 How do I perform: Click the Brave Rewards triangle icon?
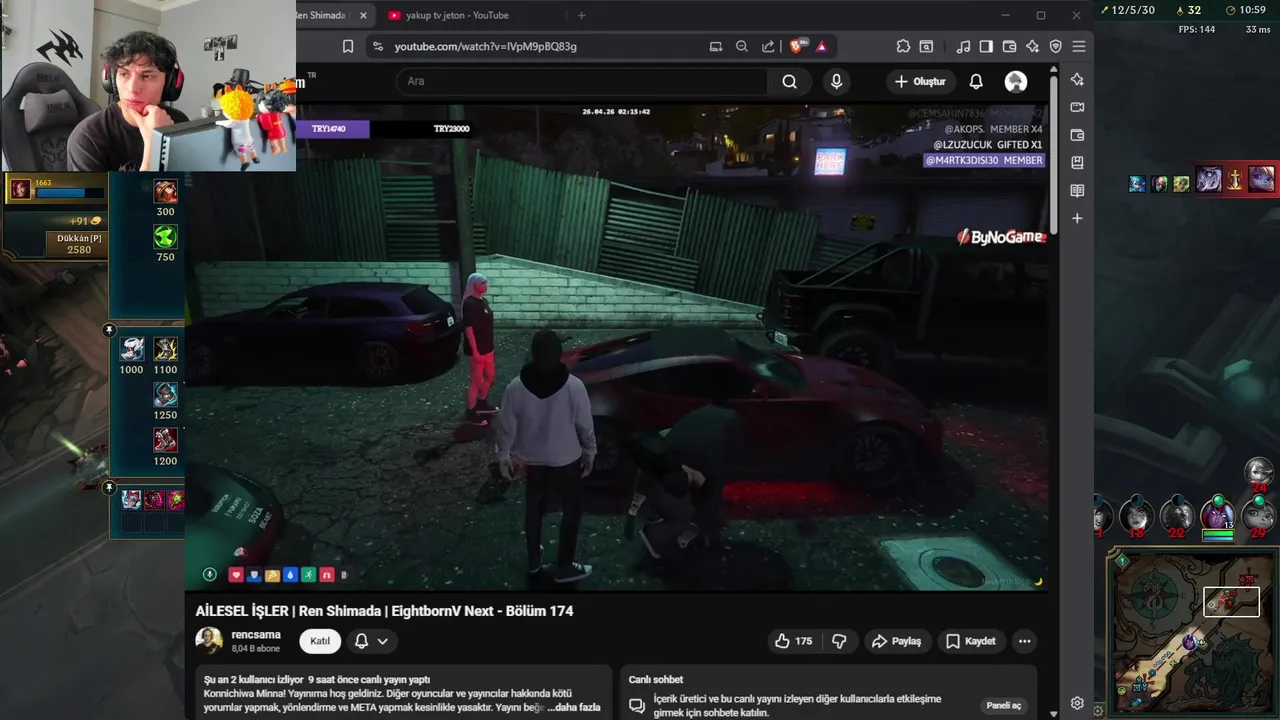(x=821, y=46)
